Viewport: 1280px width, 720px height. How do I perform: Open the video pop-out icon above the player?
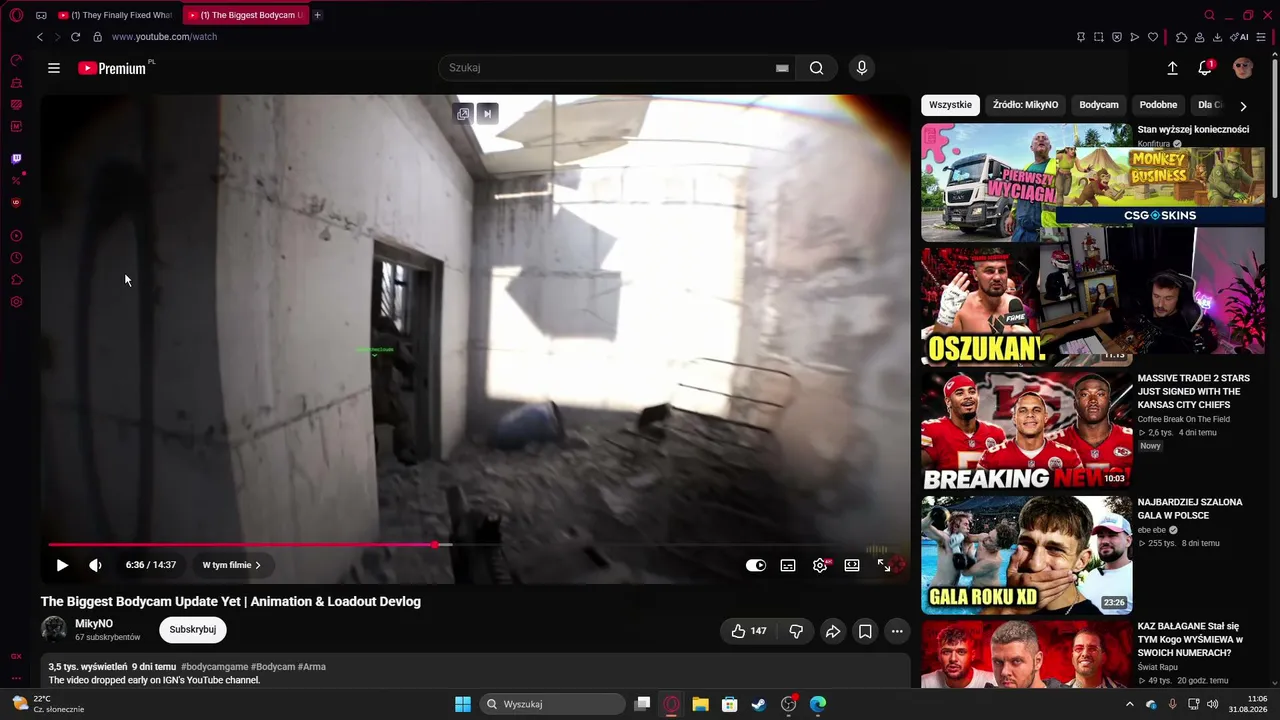463,114
